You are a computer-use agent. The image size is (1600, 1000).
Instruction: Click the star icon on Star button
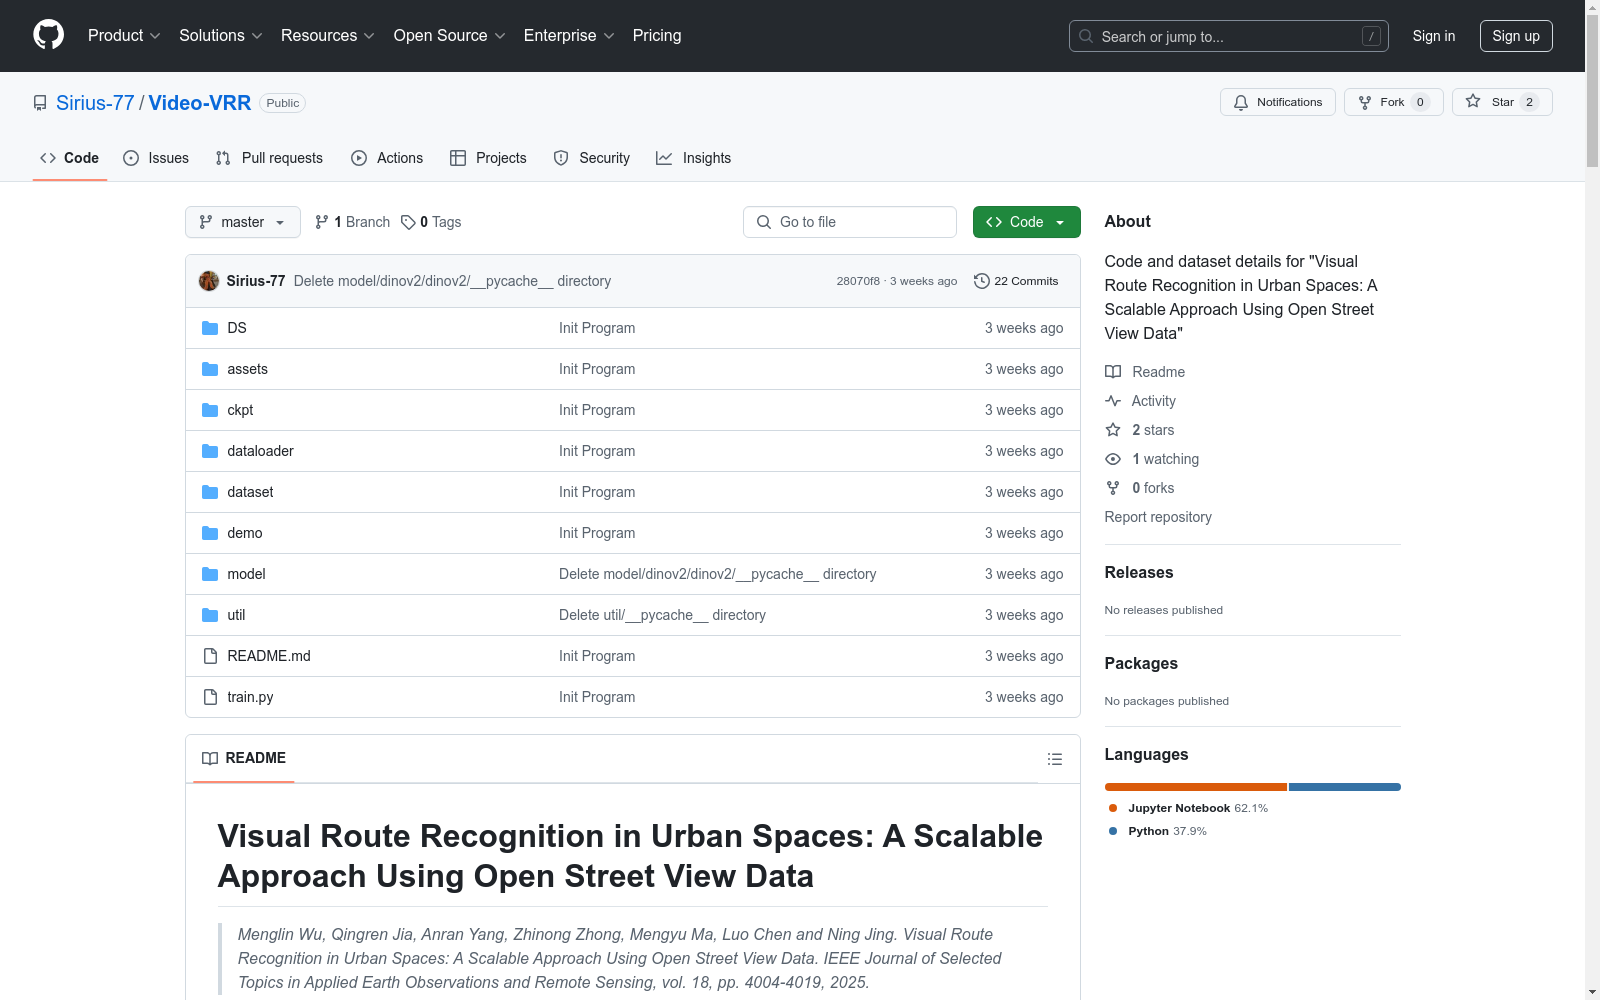click(x=1473, y=101)
